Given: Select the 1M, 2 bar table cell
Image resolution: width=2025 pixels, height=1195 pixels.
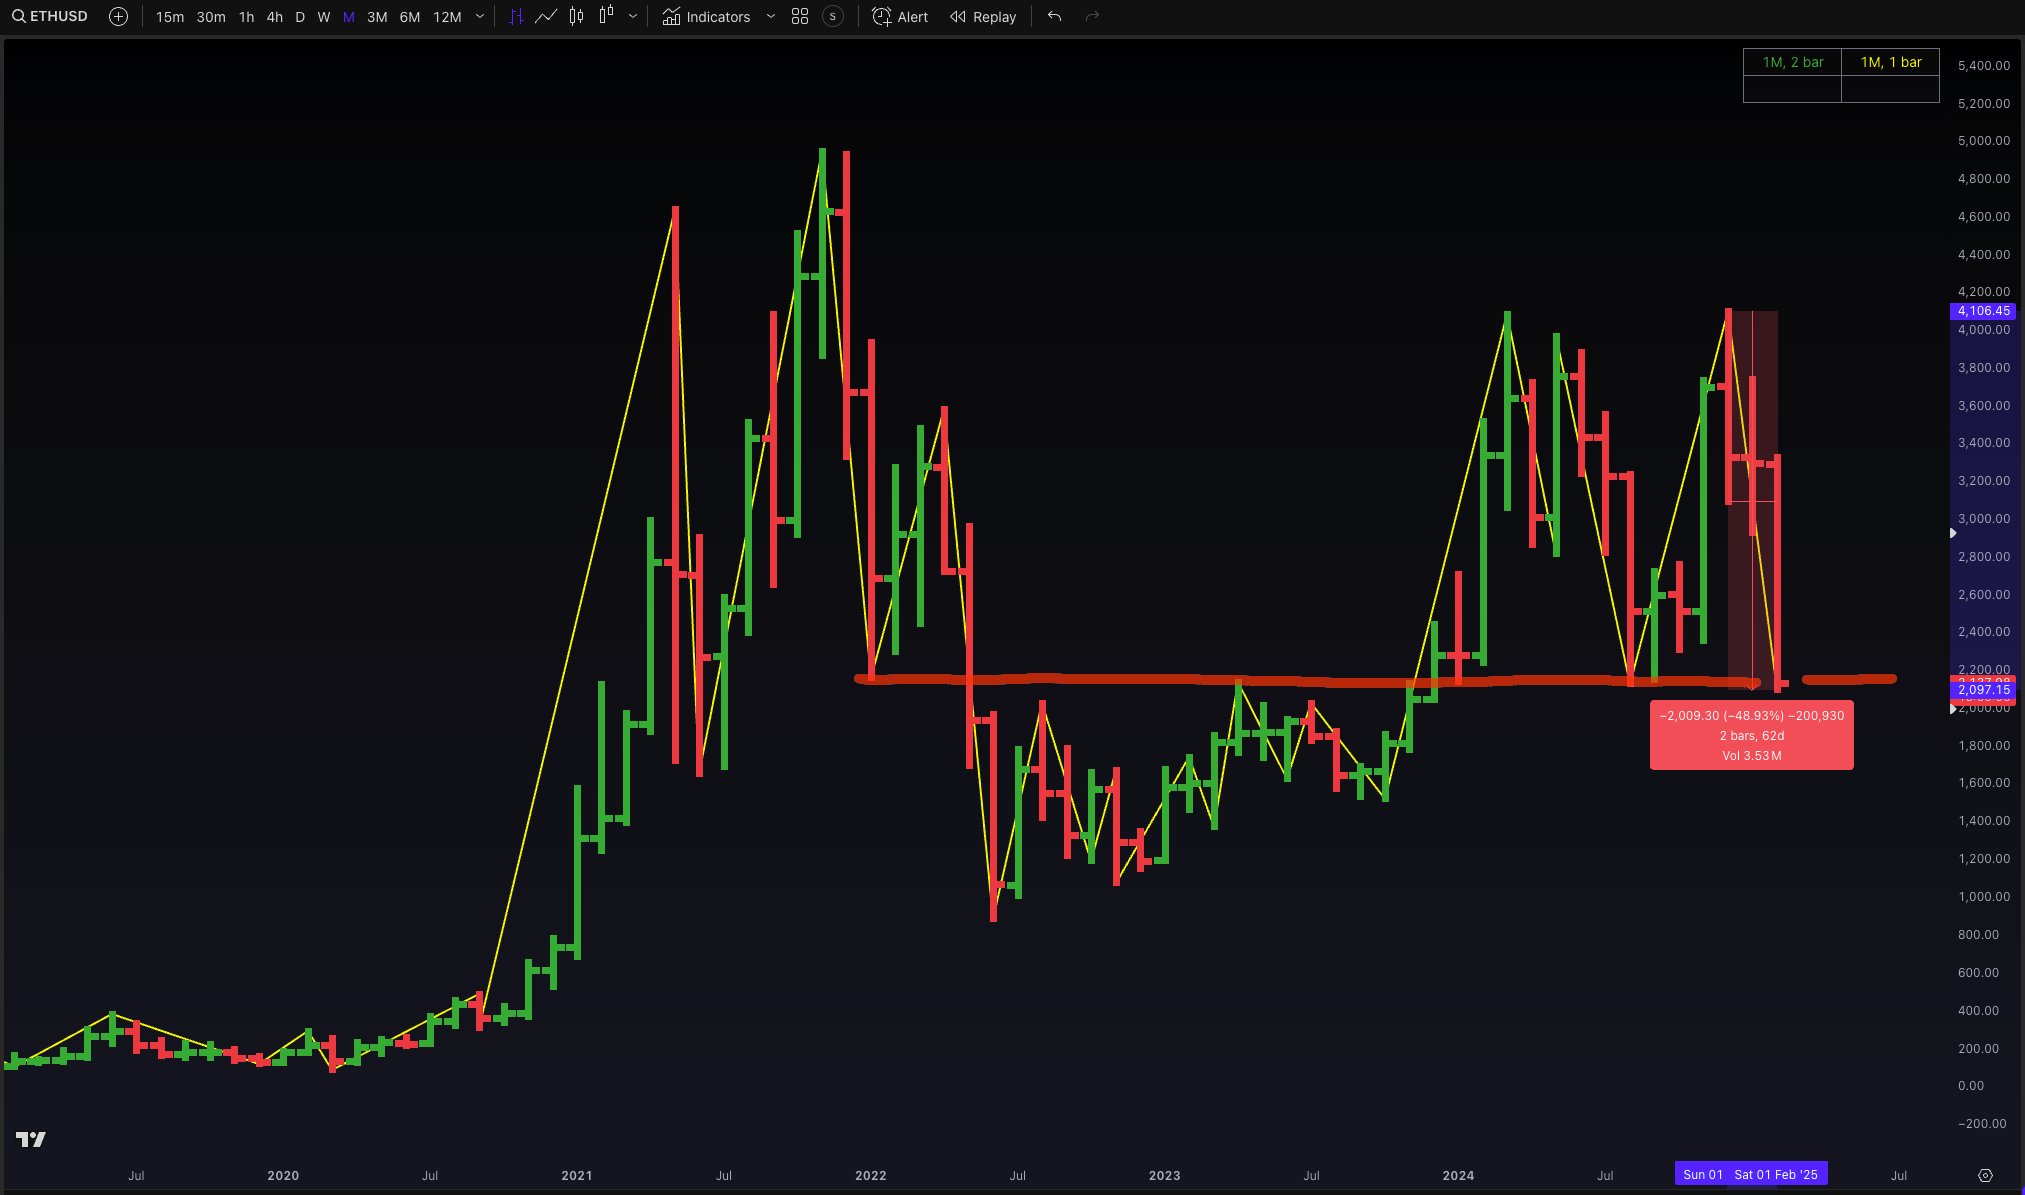Looking at the screenshot, I should click(x=1792, y=62).
